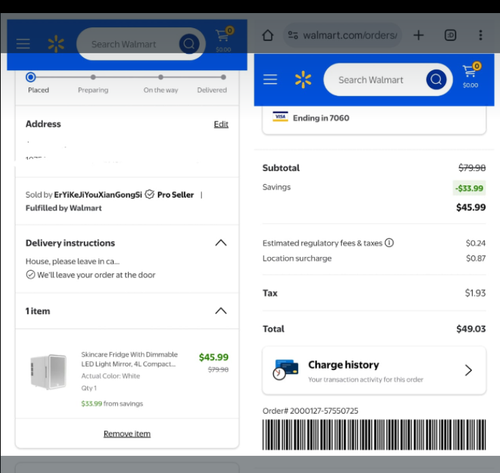500x473 pixels.
Task: Click 'Fulfilled by Walmart' text
Action: point(64,208)
